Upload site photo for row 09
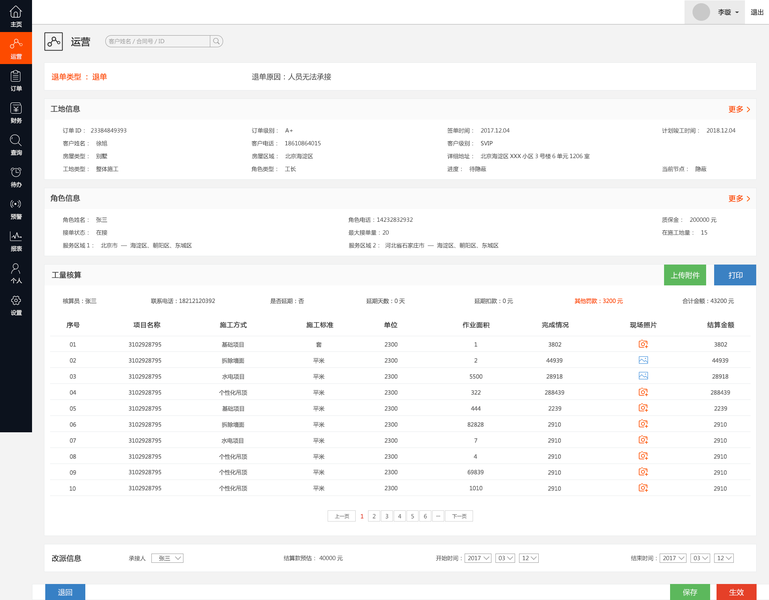Image resolution: width=769 pixels, height=600 pixels. (643, 472)
